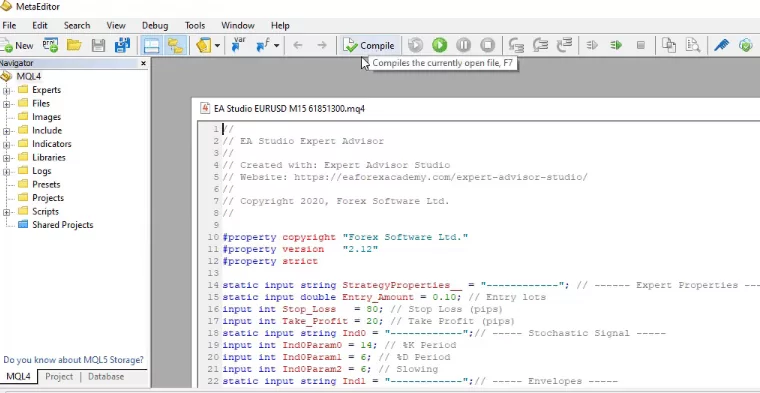
Task: Expand the Logs folder
Action: pyautogui.click(x=6, y=172)
